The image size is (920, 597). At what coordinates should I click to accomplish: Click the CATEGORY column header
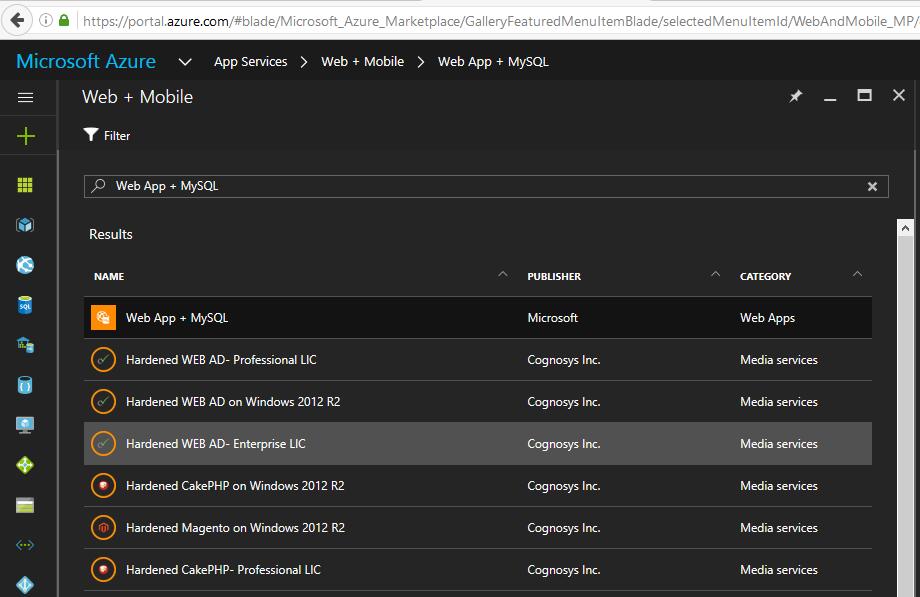(765, 276)
